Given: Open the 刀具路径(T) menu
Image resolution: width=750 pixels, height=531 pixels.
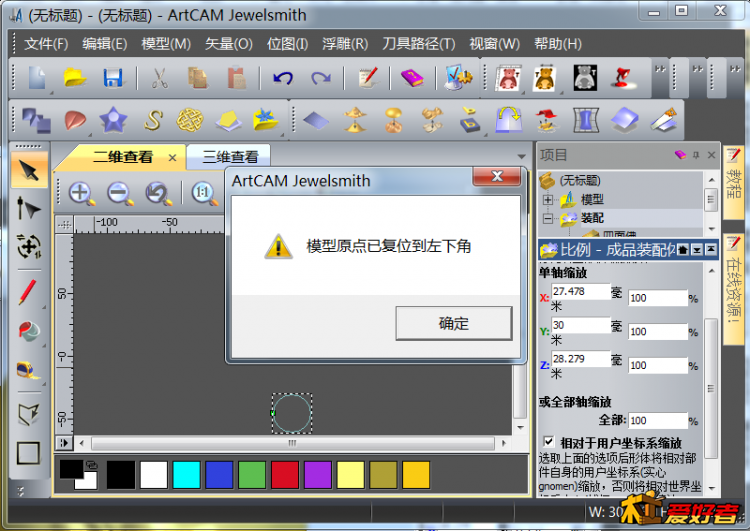Looking at the screenshot, I should coord(419,44).
